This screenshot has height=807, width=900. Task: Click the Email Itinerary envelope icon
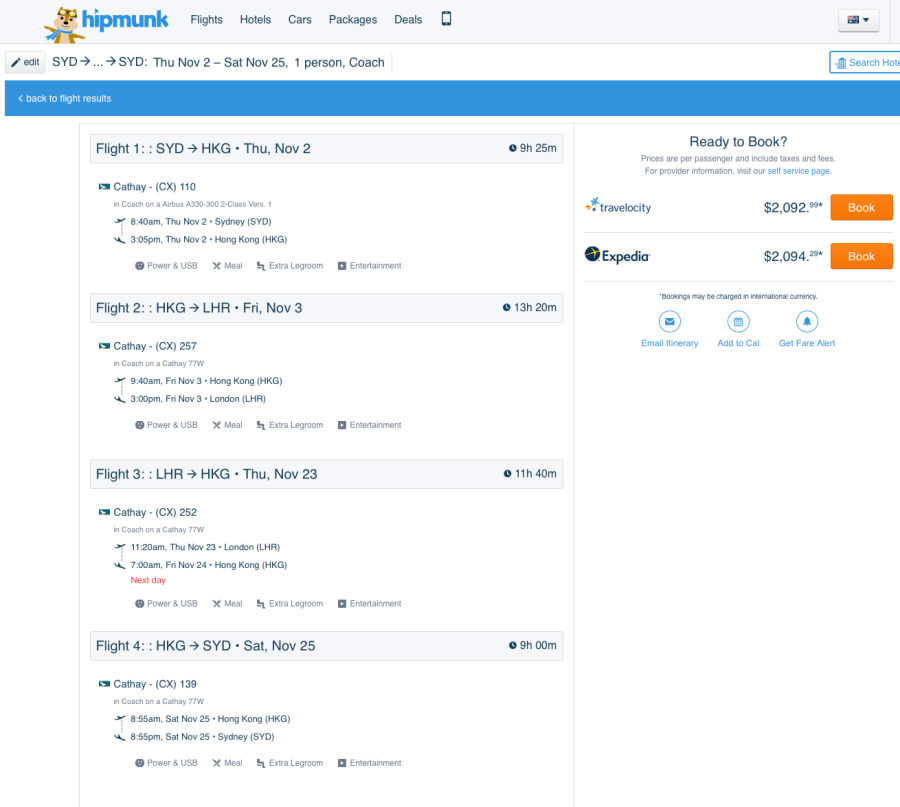[669, 321]
